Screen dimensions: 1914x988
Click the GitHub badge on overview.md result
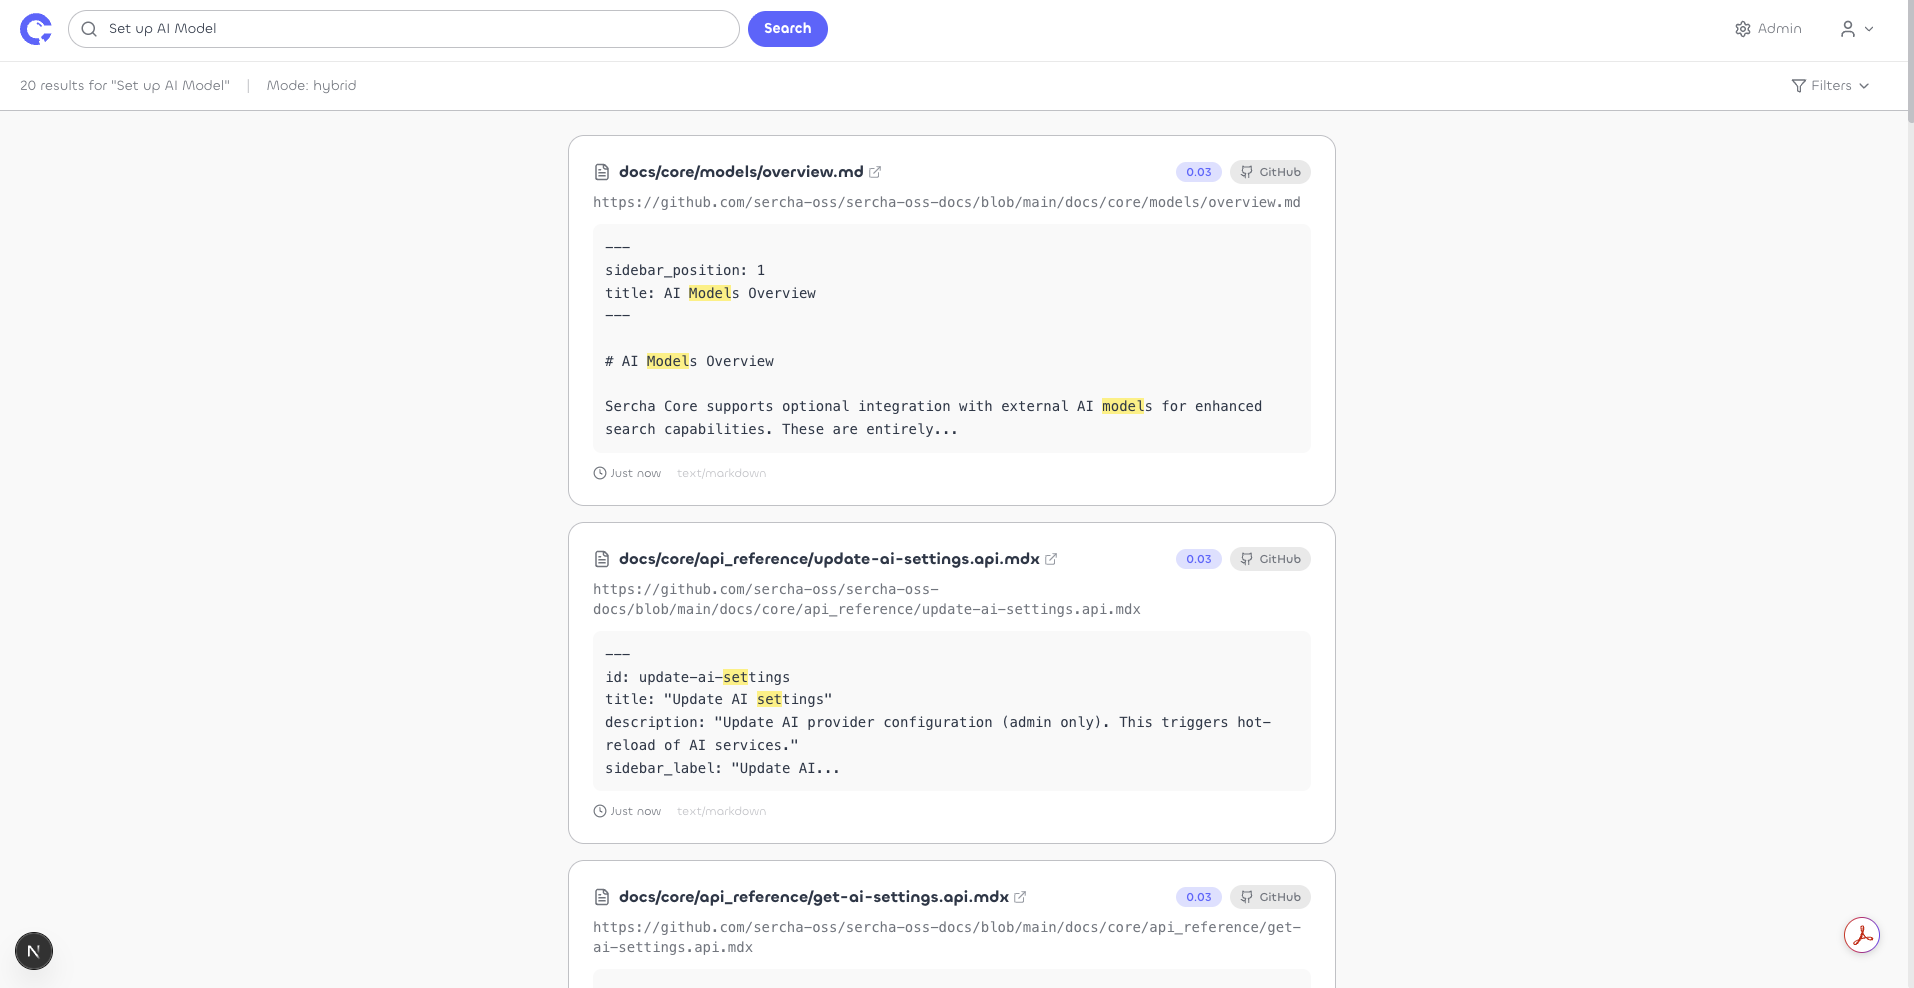1270,172
